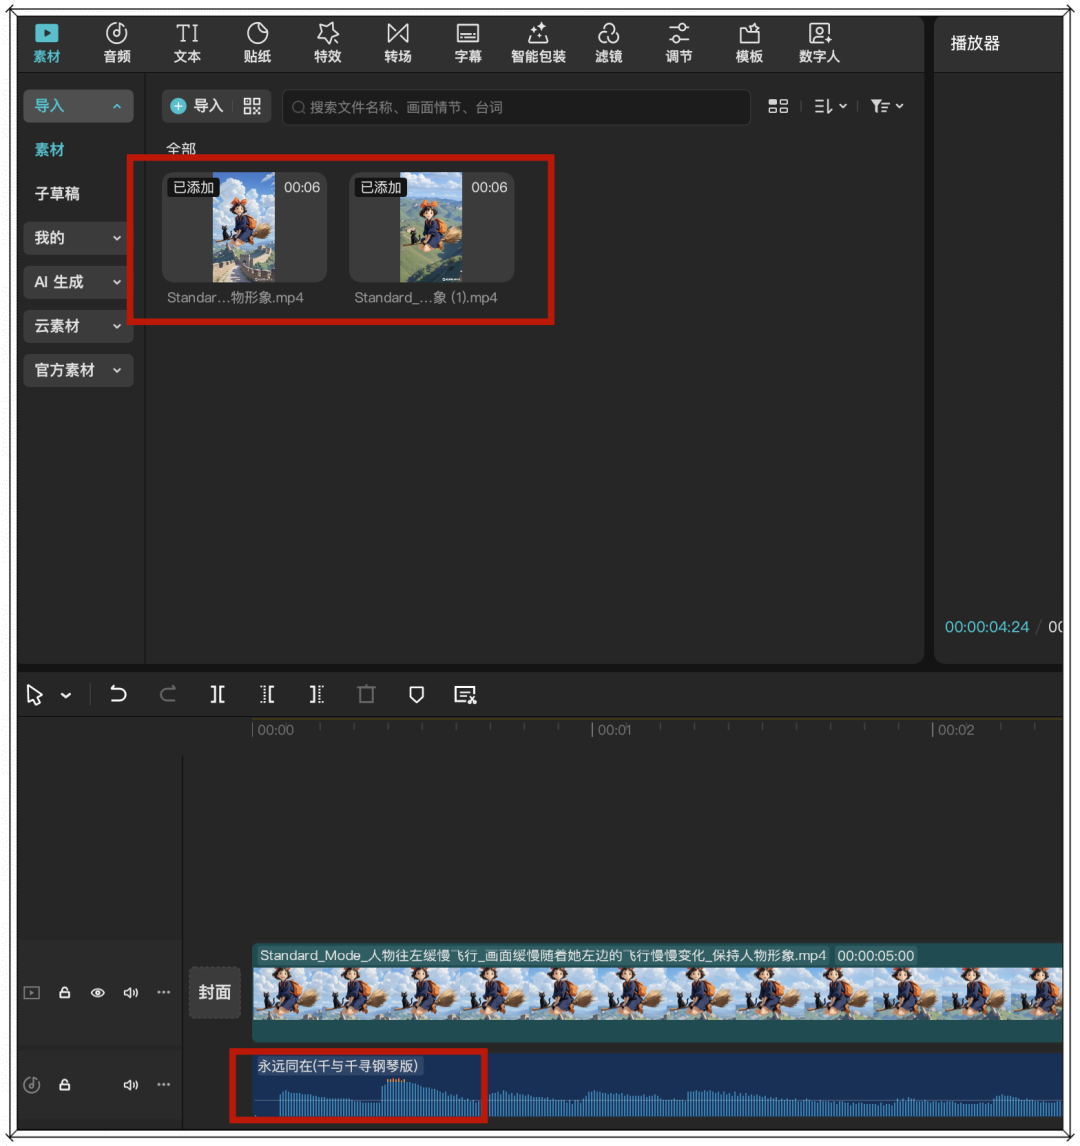
Task: Undo the last edit
Action: 118,694
